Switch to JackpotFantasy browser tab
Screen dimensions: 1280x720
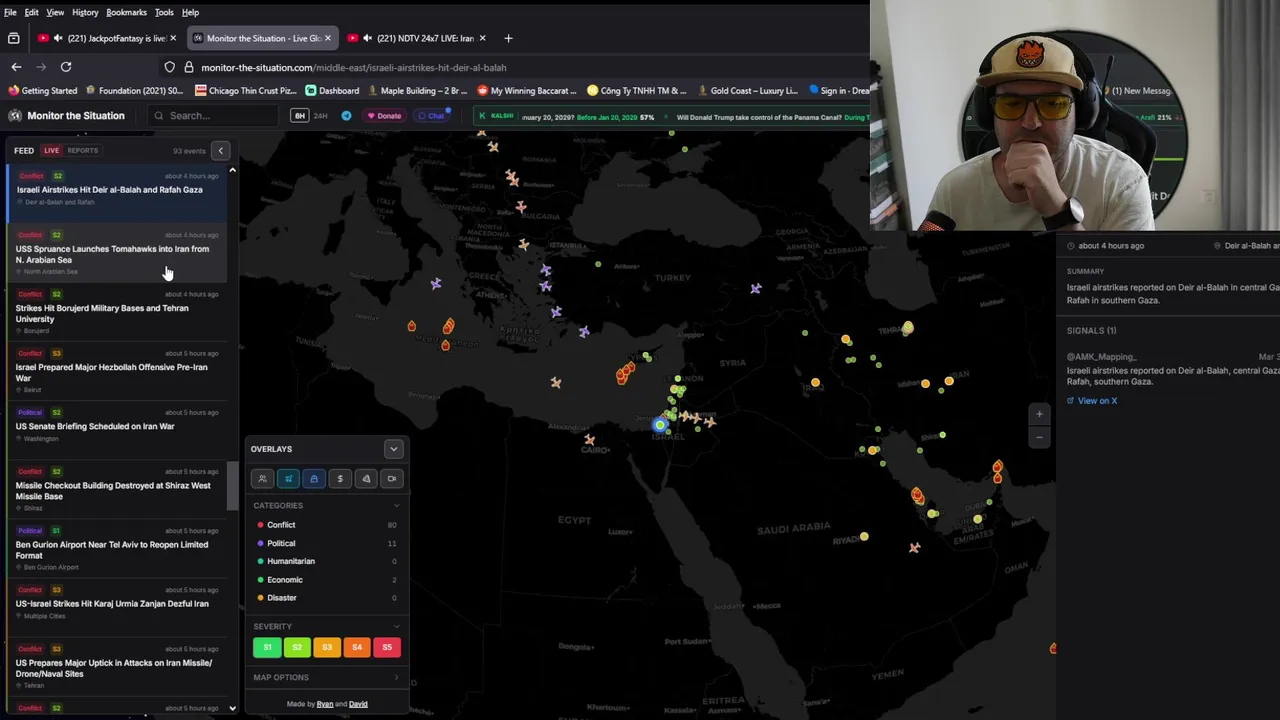click(x=107, y=38)
